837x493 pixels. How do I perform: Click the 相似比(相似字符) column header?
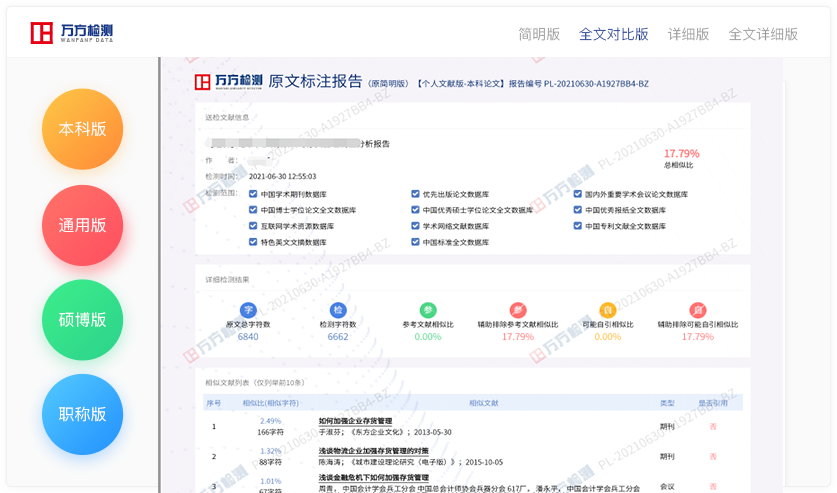click(x=271, y=403)
